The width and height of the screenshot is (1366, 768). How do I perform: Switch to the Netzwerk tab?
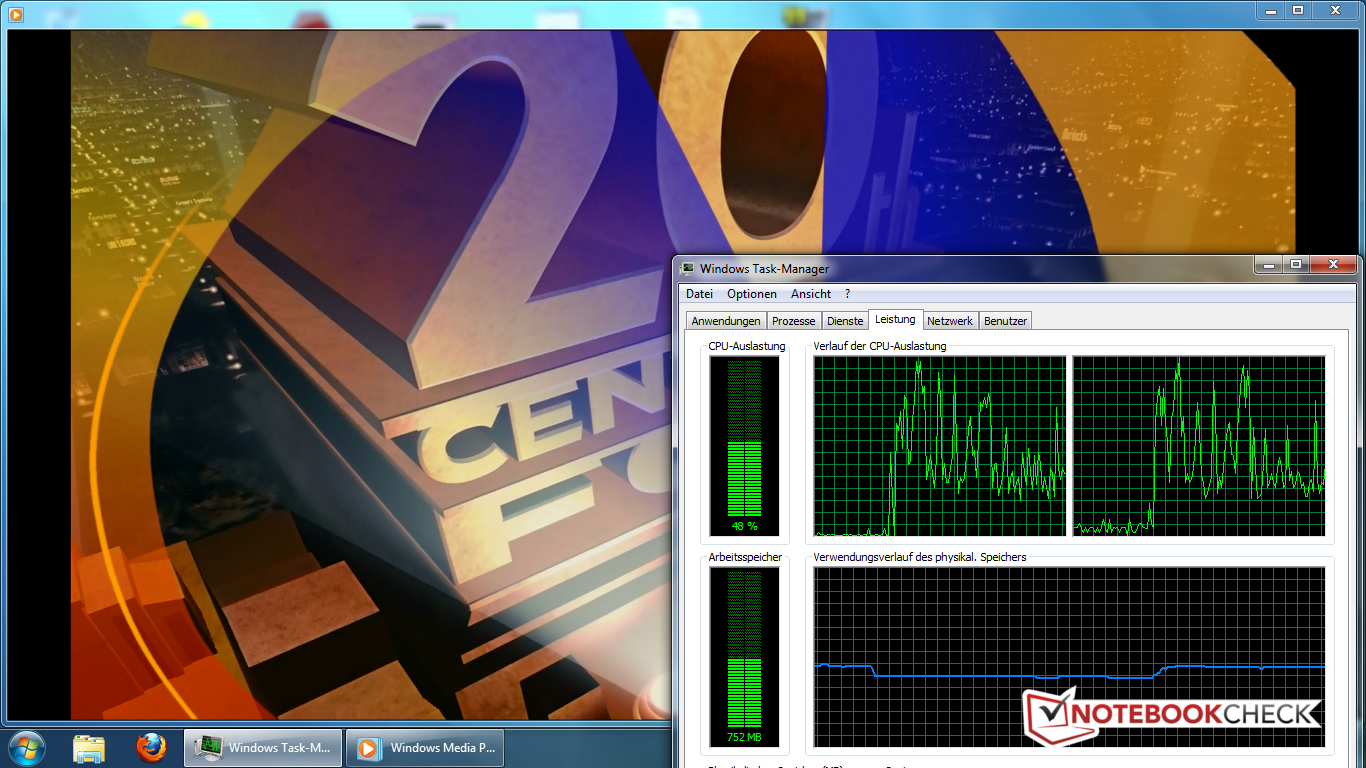[950, 321]
